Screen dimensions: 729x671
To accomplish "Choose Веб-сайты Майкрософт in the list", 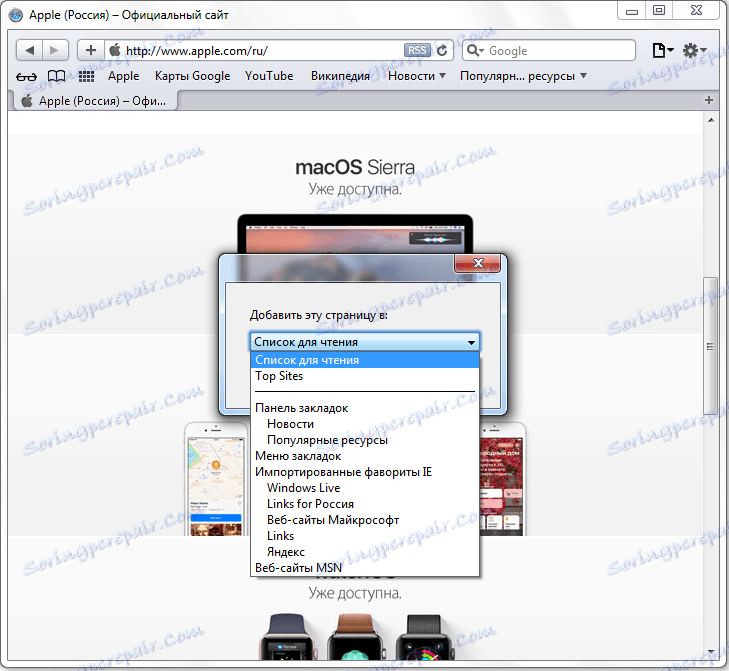I will click(364, 520).
